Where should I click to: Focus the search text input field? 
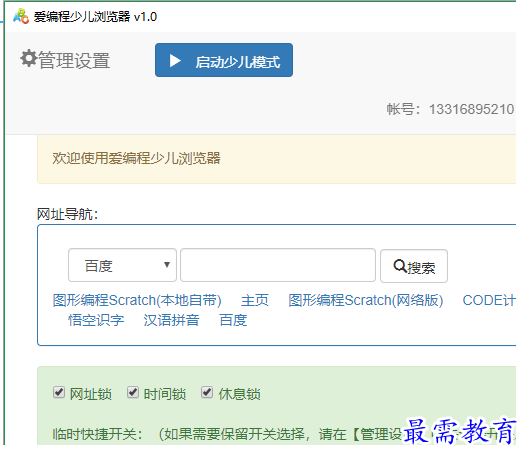[x=278, y=265]
